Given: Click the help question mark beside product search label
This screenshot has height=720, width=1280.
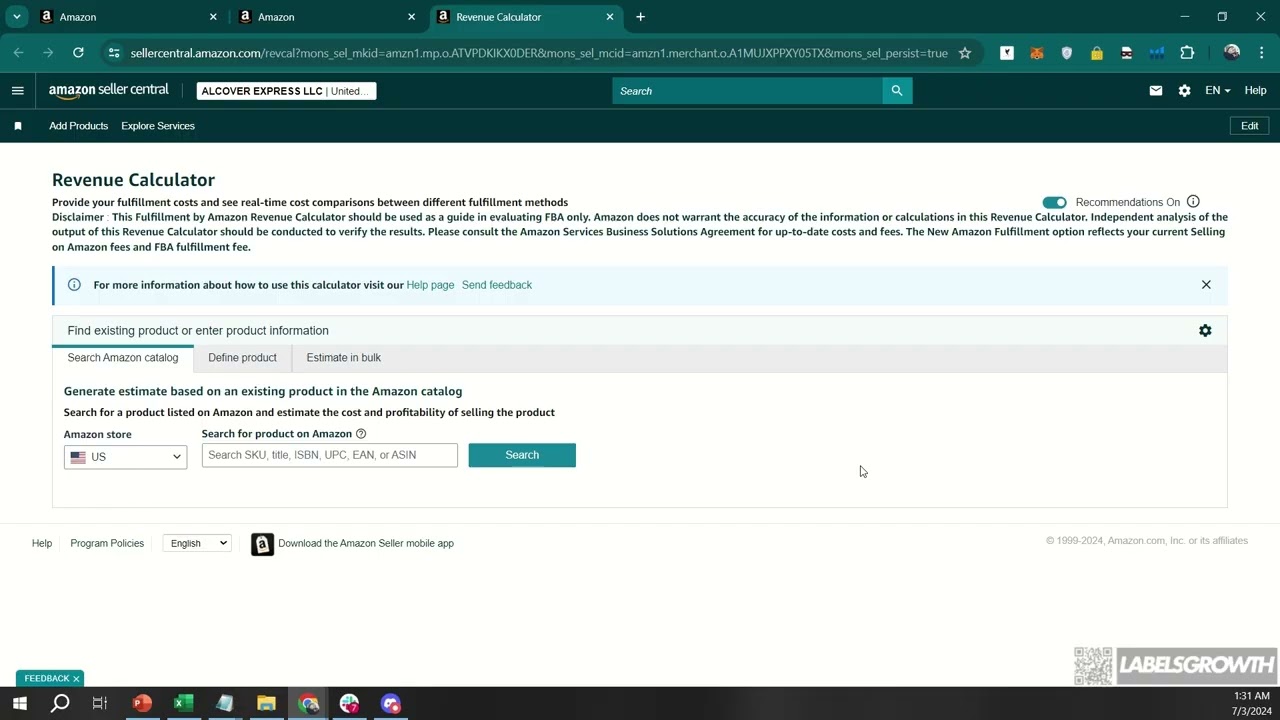Looking at the screenshot, I should [360, 433].
